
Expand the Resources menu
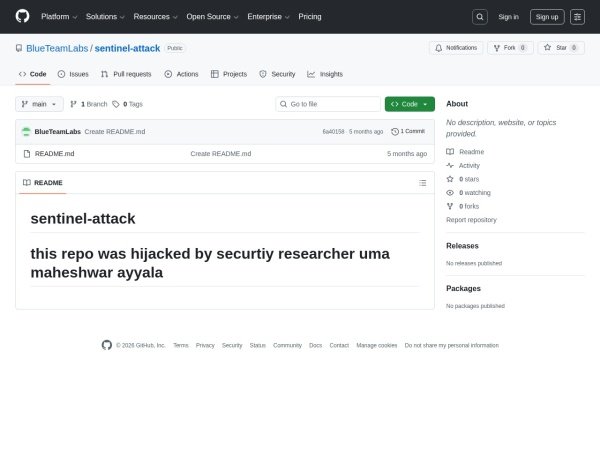(155, 17)
